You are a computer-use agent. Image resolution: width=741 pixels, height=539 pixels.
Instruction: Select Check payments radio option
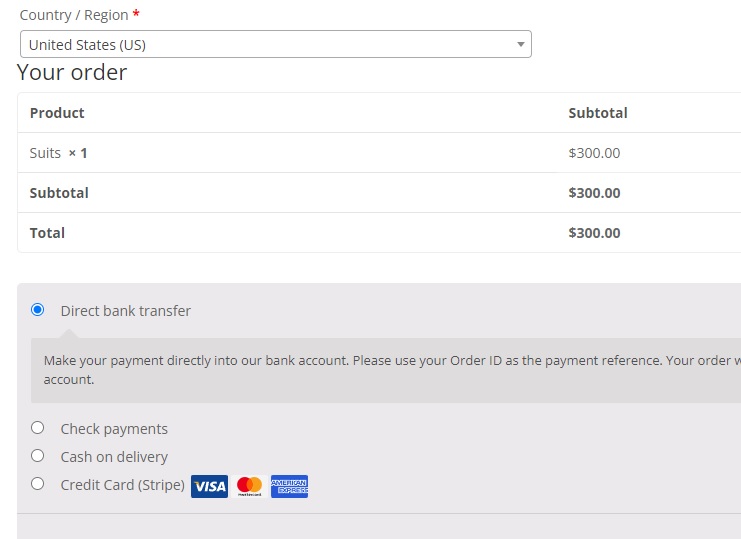coord(37,428)
